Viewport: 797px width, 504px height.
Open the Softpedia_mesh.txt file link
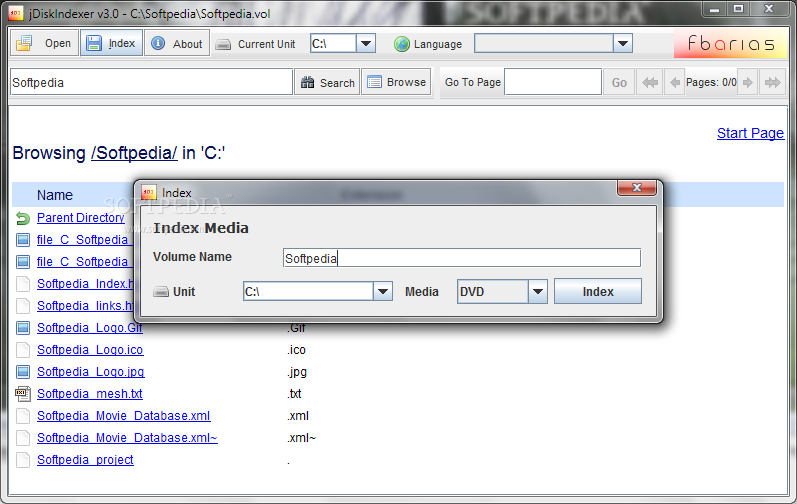point(89,394)
